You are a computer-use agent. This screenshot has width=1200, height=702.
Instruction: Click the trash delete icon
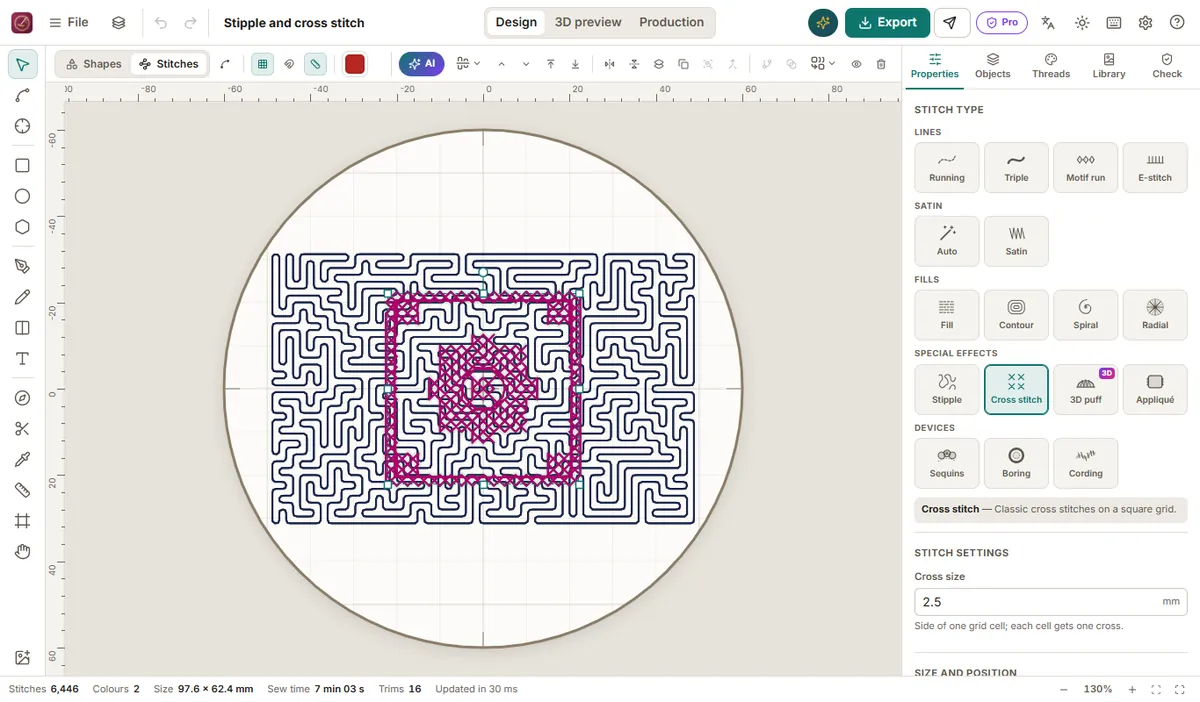pyautogui.click(x=881, y=64)
